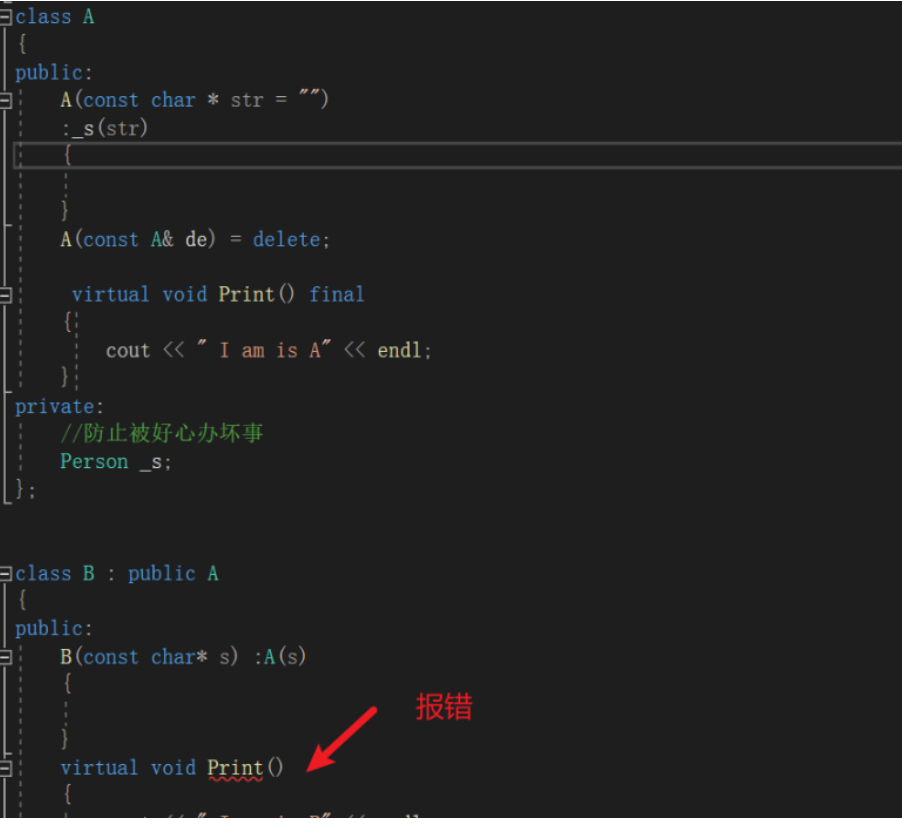Image resolution: width=902 pixels, height=829 pixels.
Task: Click the green Chinese comment line
Action: pos(161,433)
